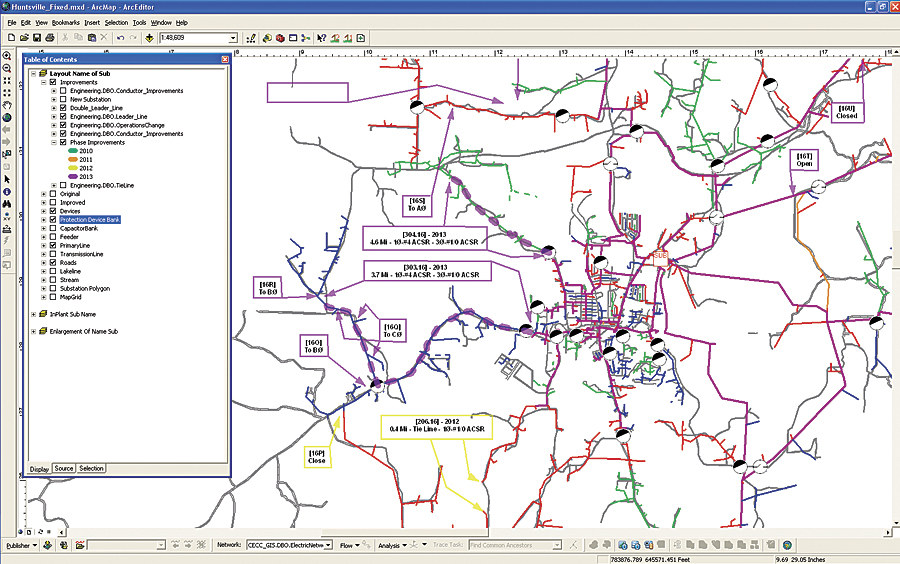Viewport: 900px width, 564px height.
Task: Select the Find binoculars tool
Action: [x=7, y=203]
